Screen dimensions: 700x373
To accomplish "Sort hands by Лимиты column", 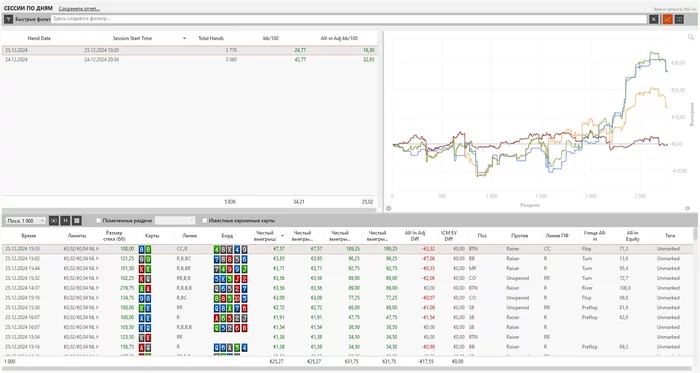I will 77,236.
